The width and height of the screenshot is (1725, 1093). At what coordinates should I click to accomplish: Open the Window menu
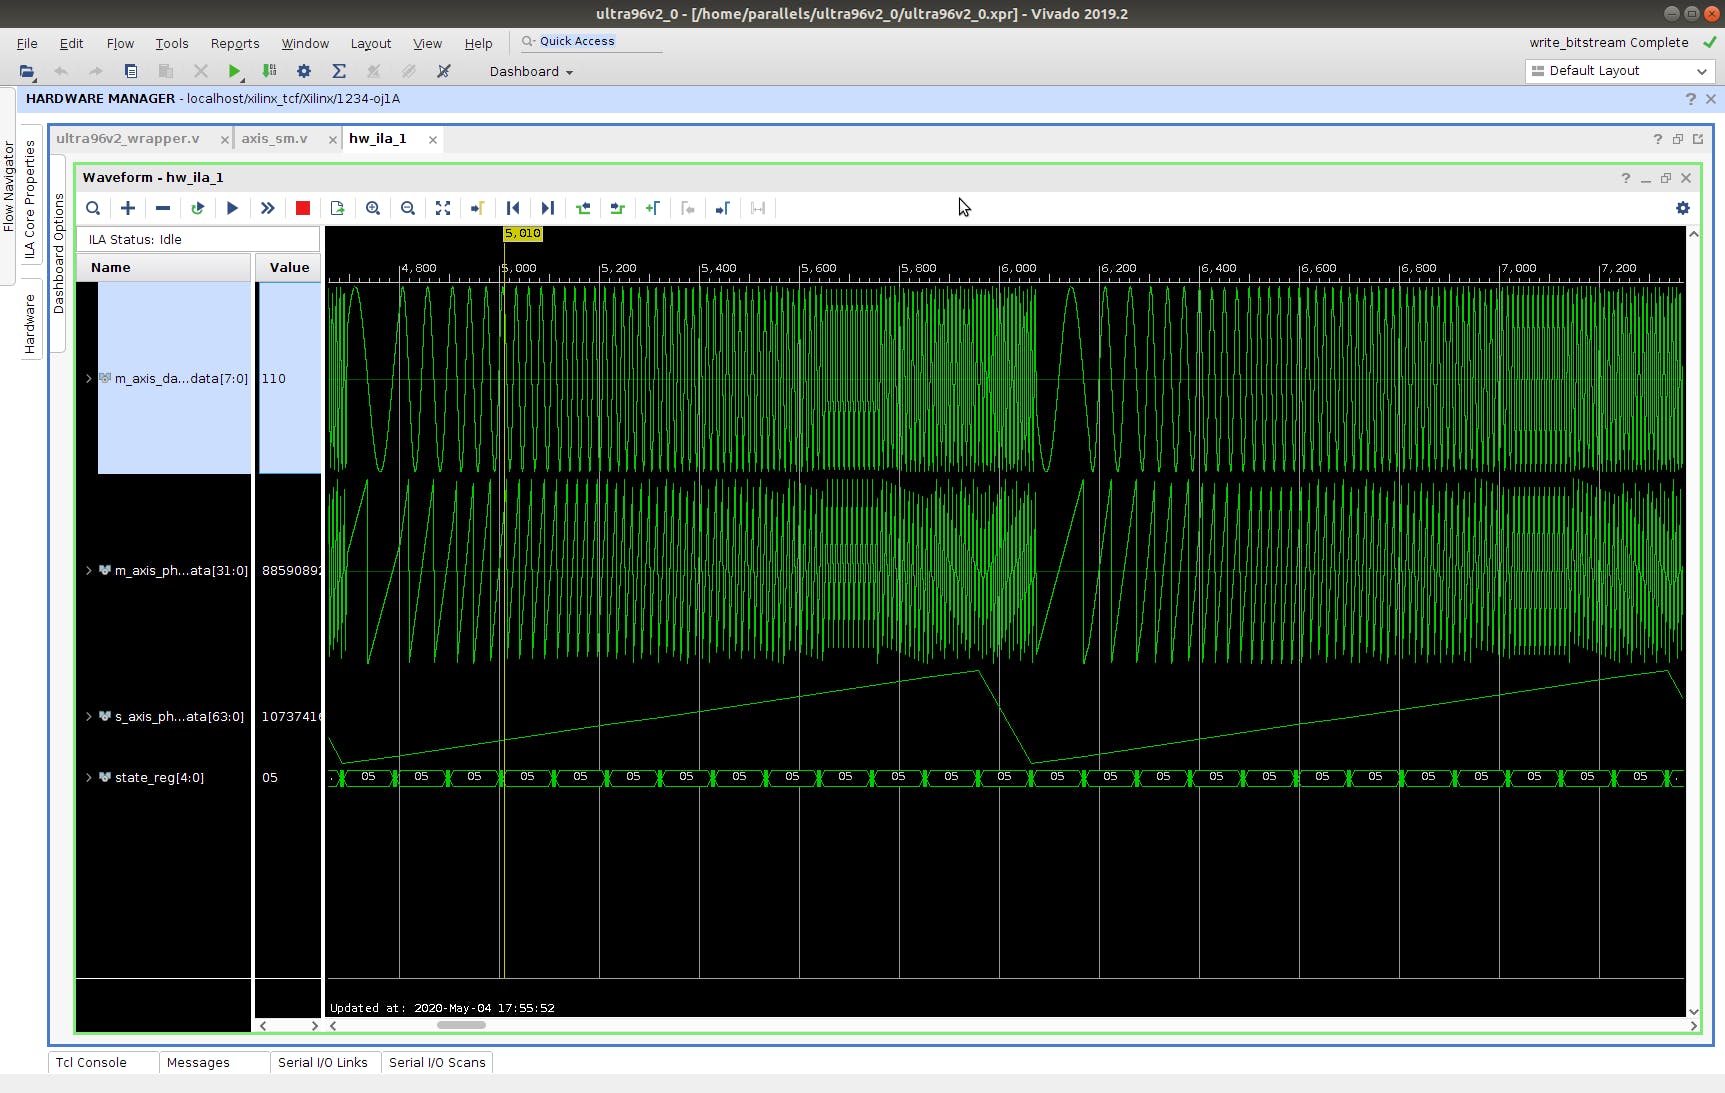pos(305,43)
